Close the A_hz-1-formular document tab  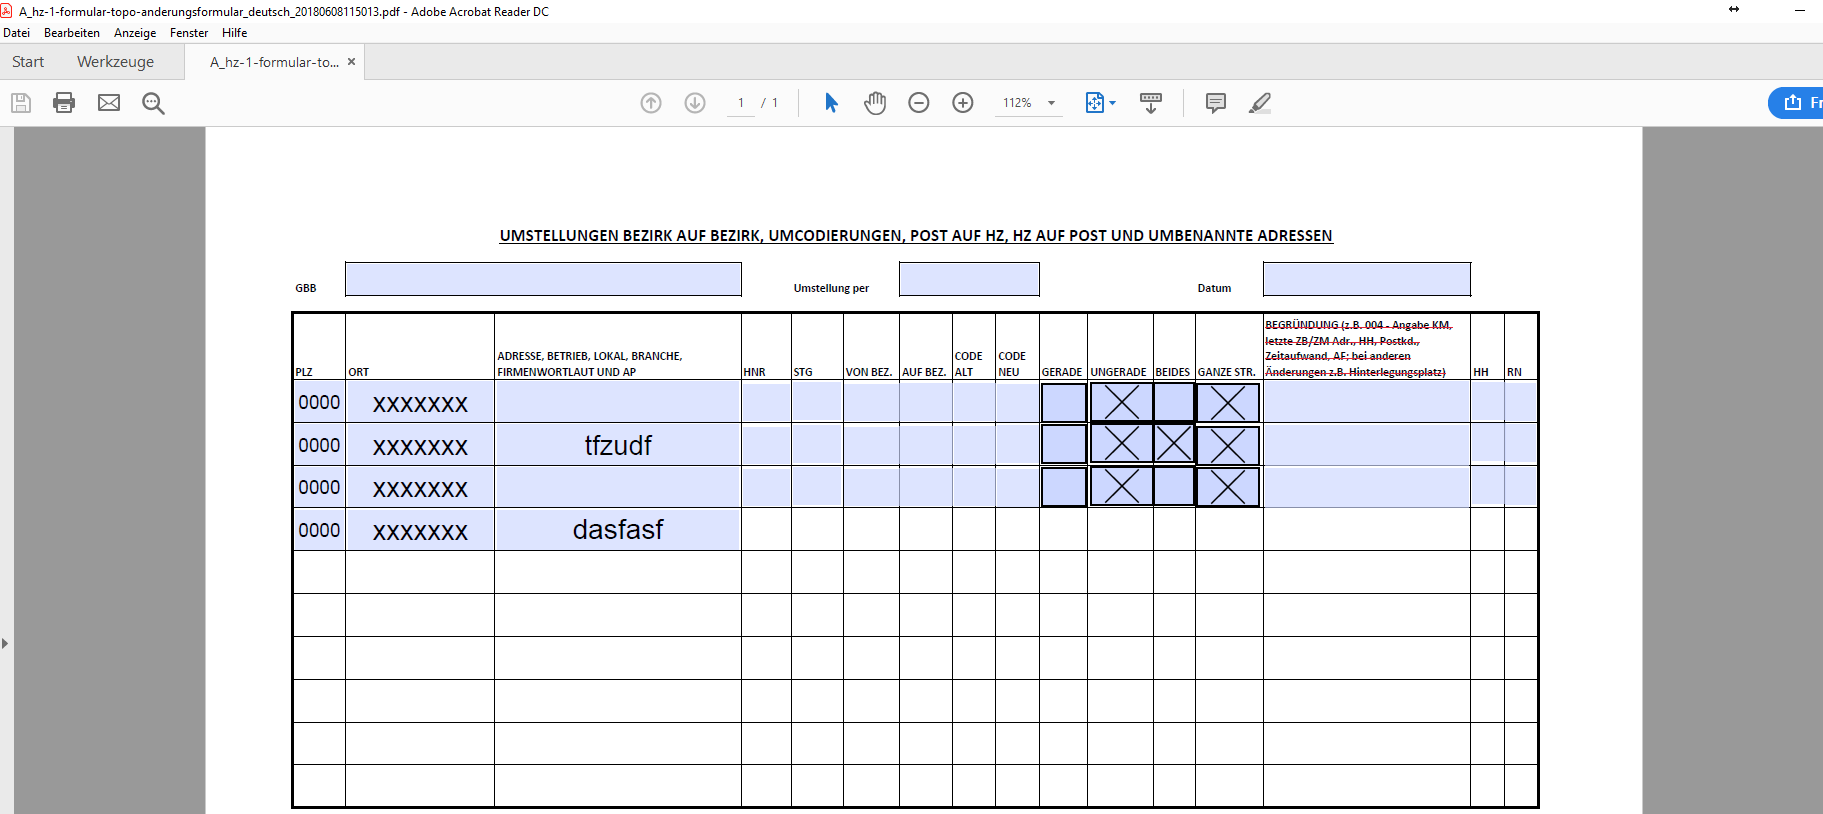pos(351,62)
